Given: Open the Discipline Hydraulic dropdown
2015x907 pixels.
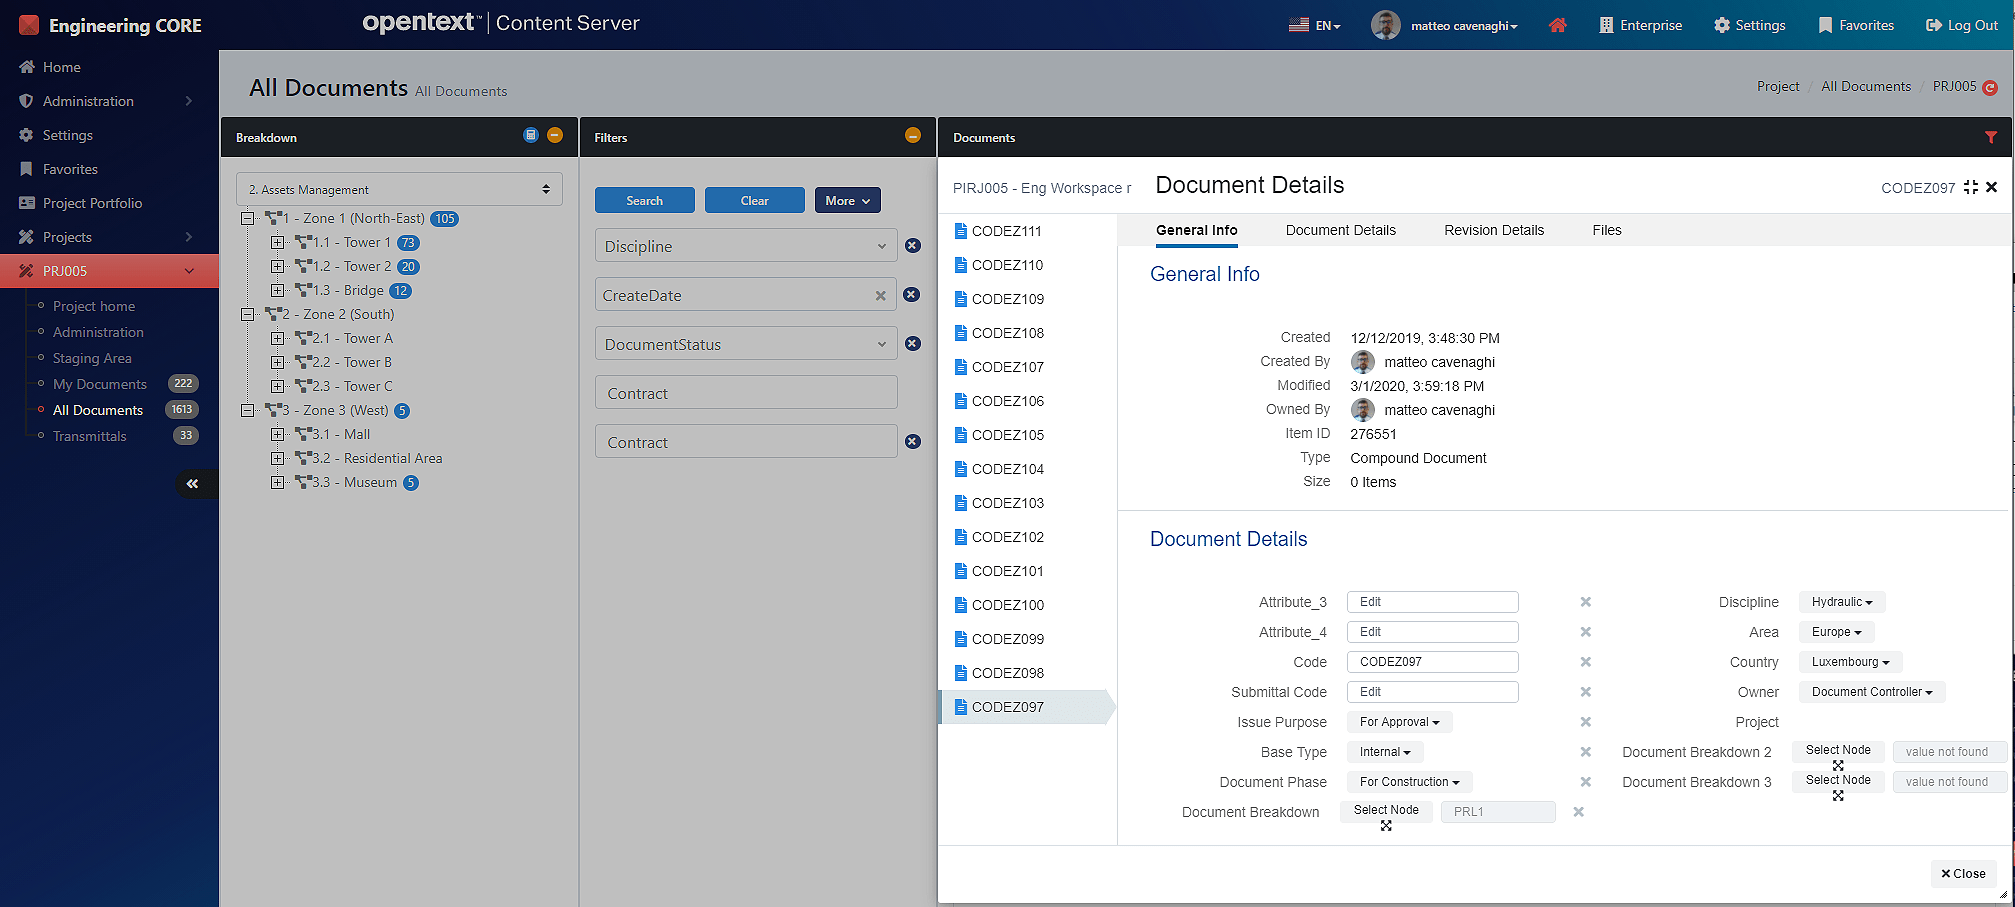Looking at the screenshot, I should coord(1841,602).
